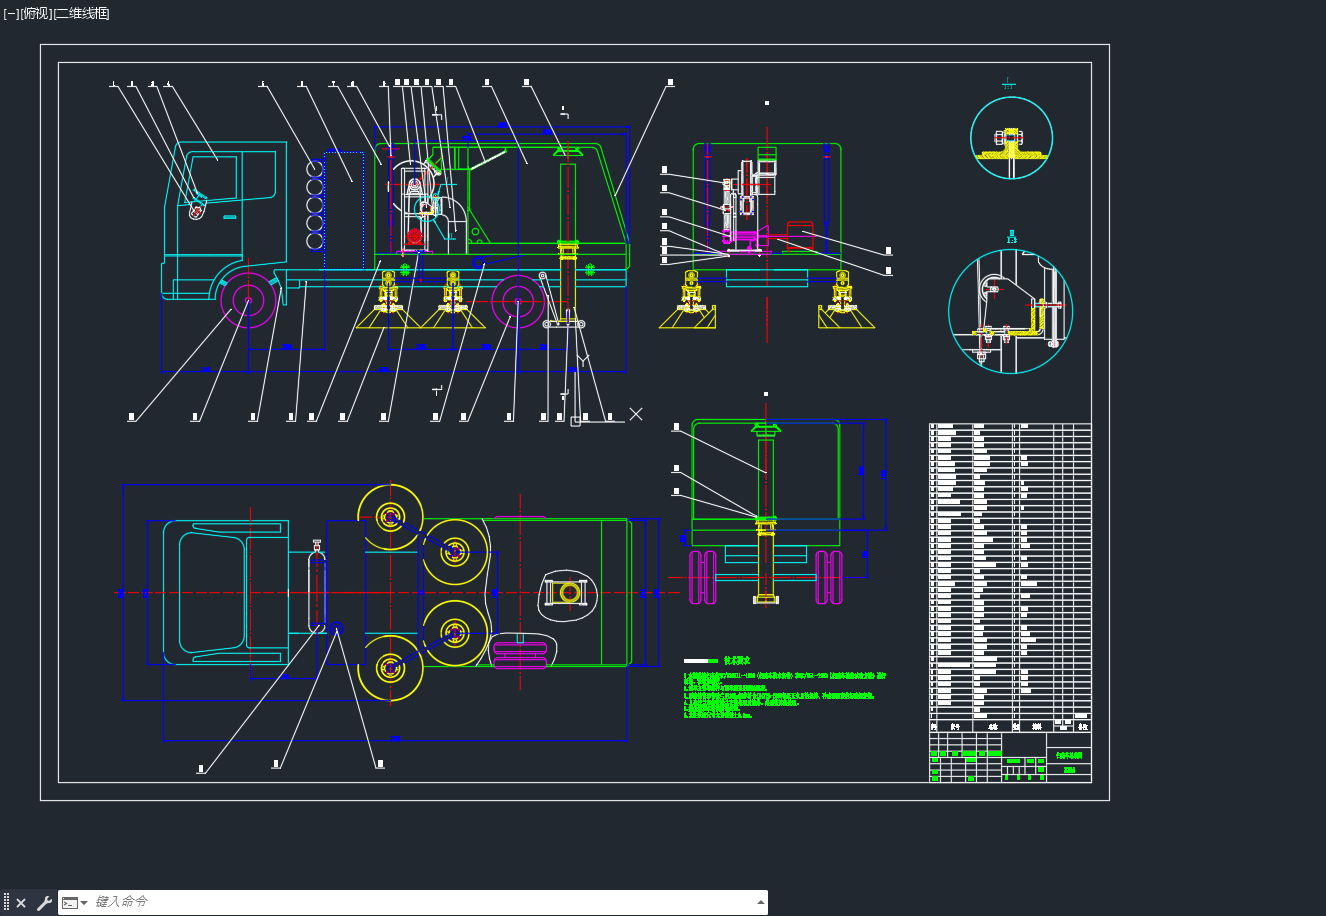Expand the recent commands dropdown arrow
Screen dimensions: 1326x916
tap(84, 903)
